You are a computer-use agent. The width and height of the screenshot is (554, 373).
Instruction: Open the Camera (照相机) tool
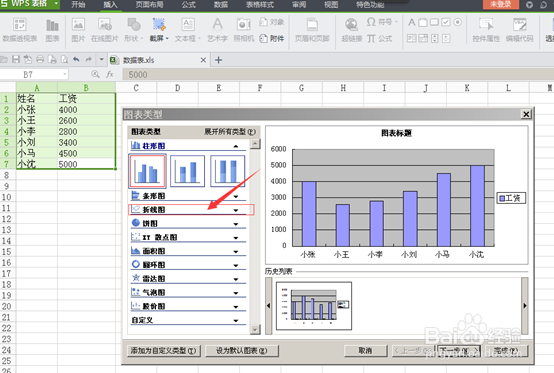click(x=244, y=30)
